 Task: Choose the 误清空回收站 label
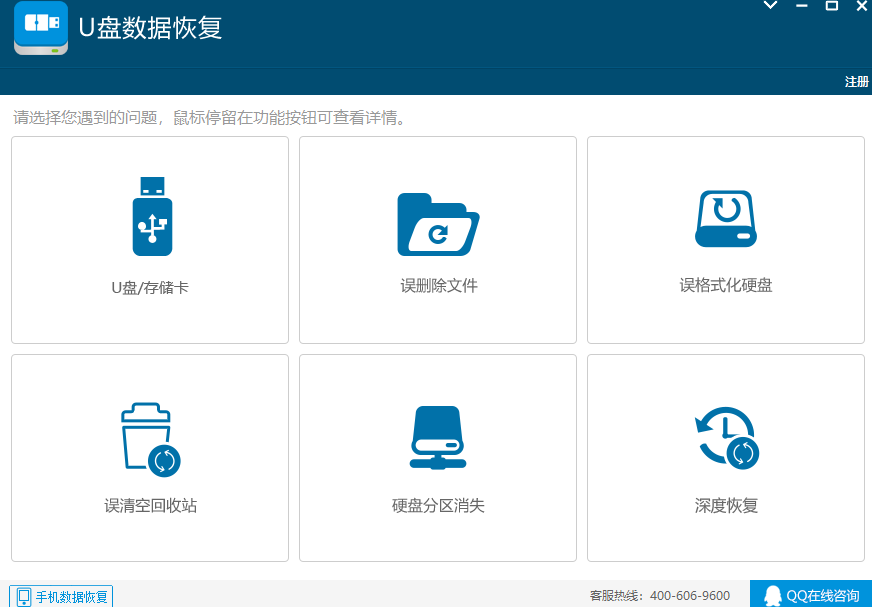[x=150, y=506]
